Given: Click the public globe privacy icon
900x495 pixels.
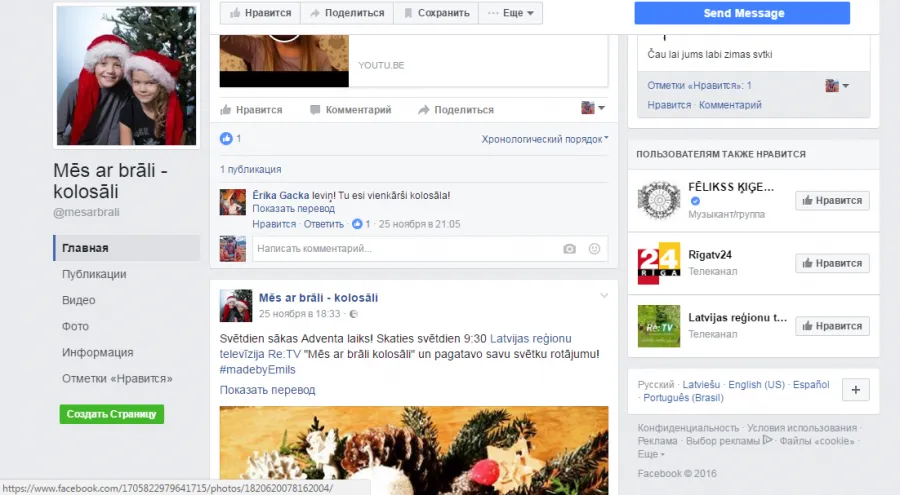Looking at the screenshot, I should [354, 314].
